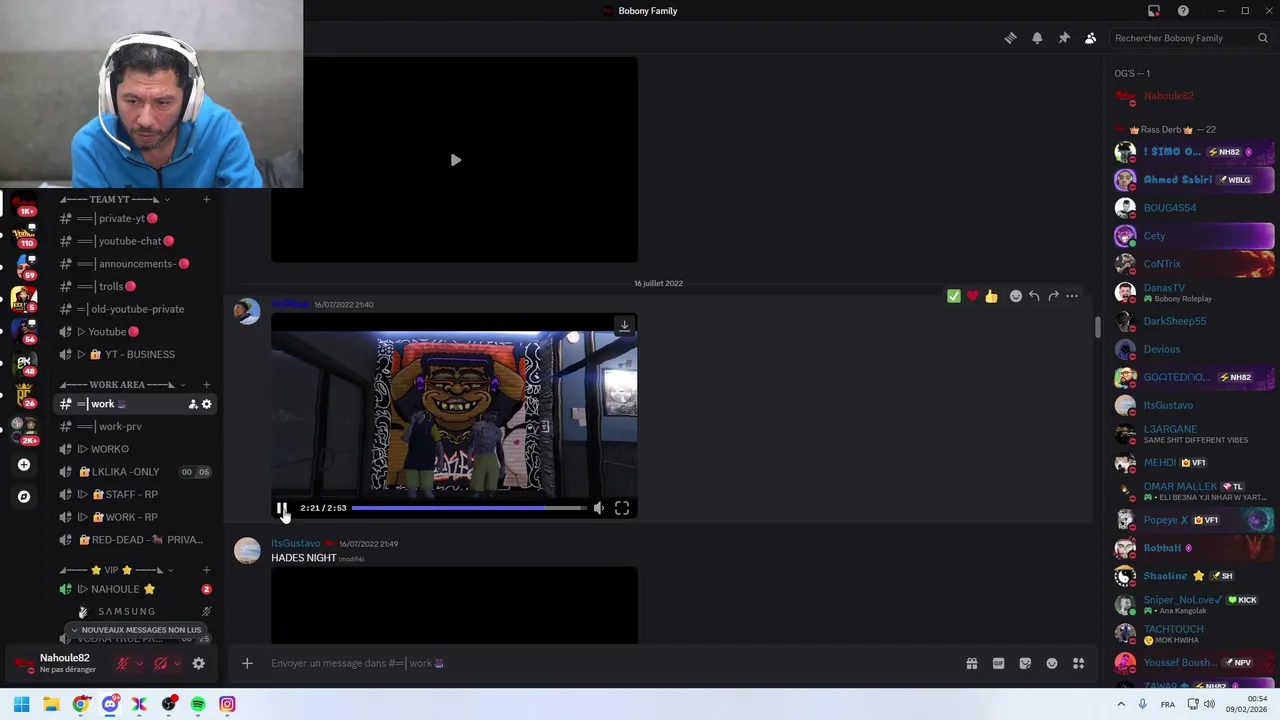Open the private-yt channel
Screen dimensions: 1280x720
pos(134,218)
